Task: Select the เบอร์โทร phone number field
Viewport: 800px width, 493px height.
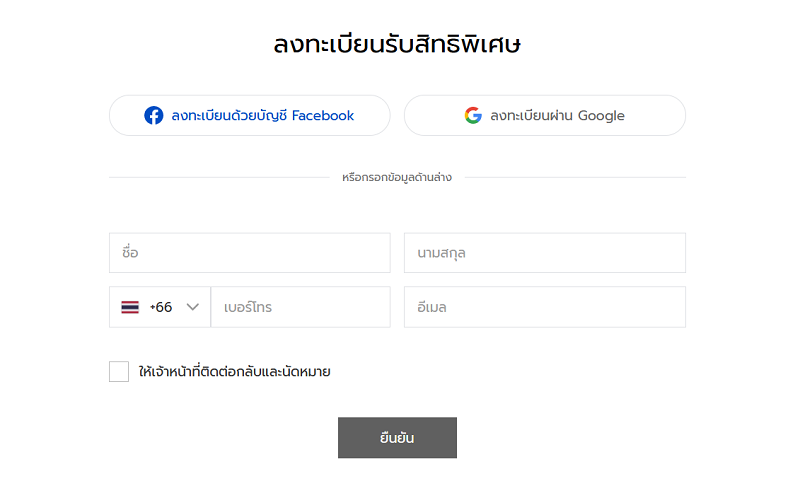Action: pyautogui.click(x=301, y=307)
